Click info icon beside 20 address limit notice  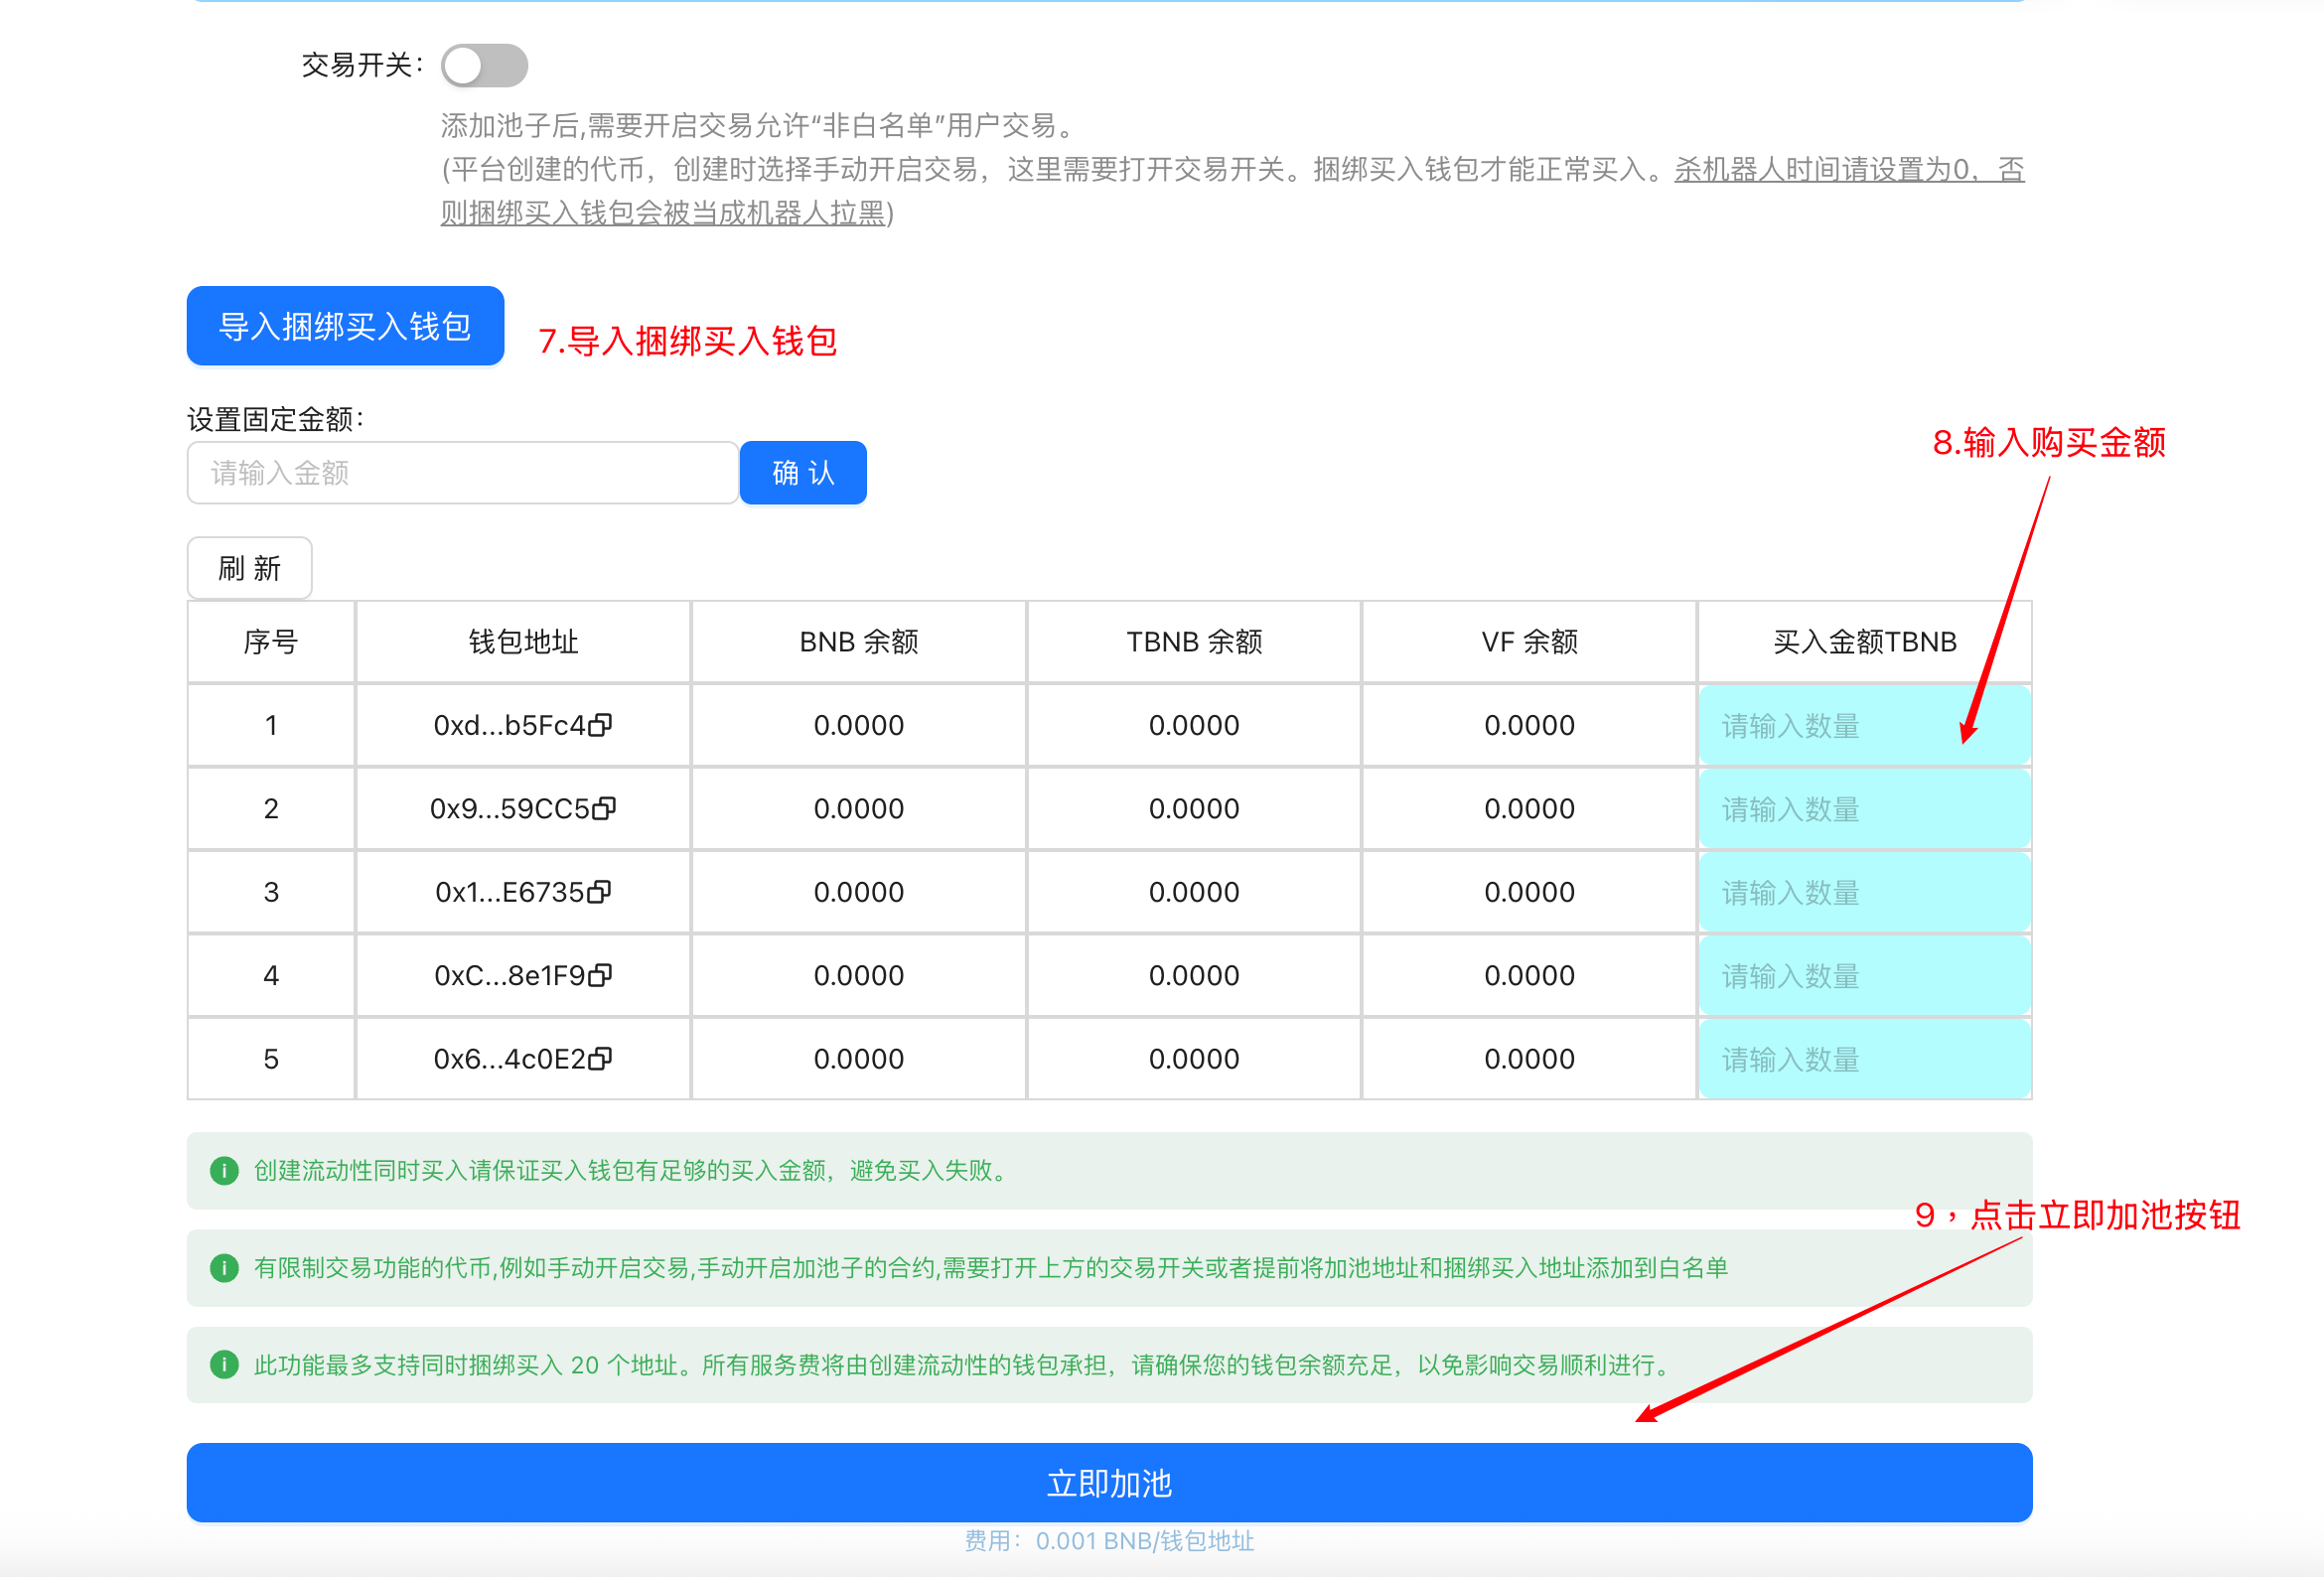coord(224,1365)
